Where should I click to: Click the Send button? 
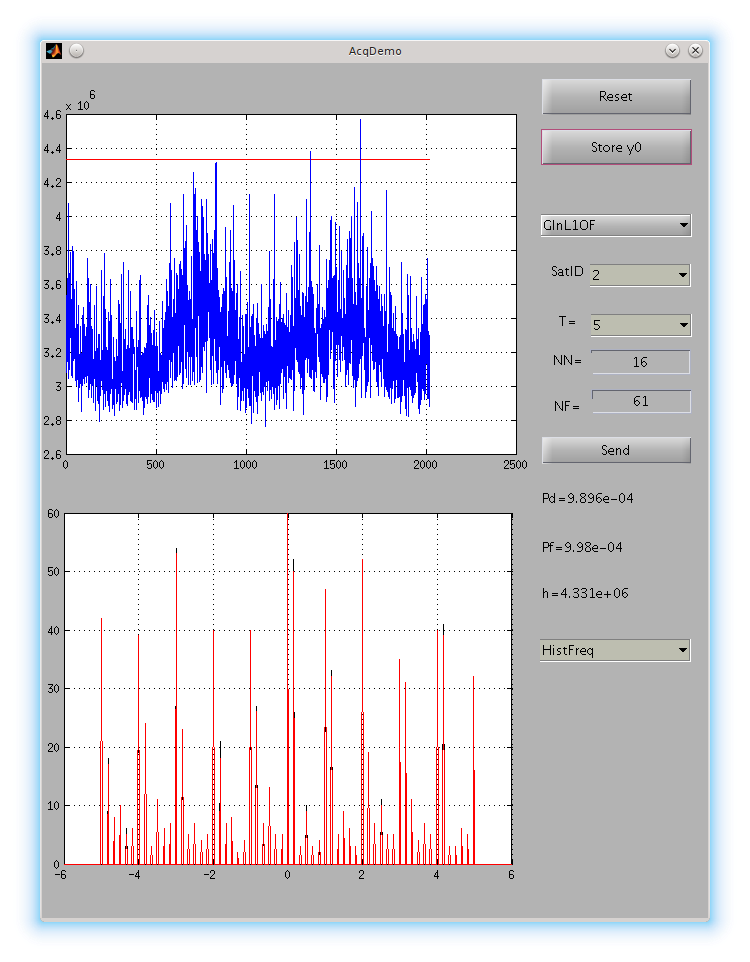coord(616,450)
